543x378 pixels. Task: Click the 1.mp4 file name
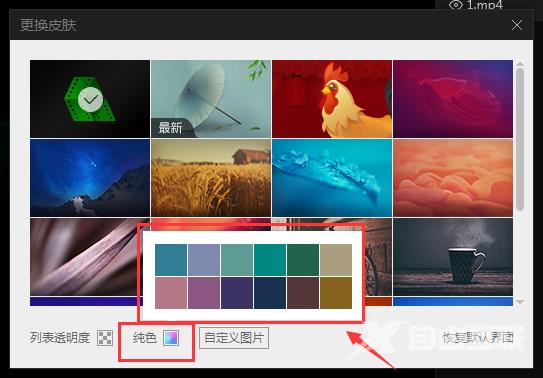tap(484, 5)
